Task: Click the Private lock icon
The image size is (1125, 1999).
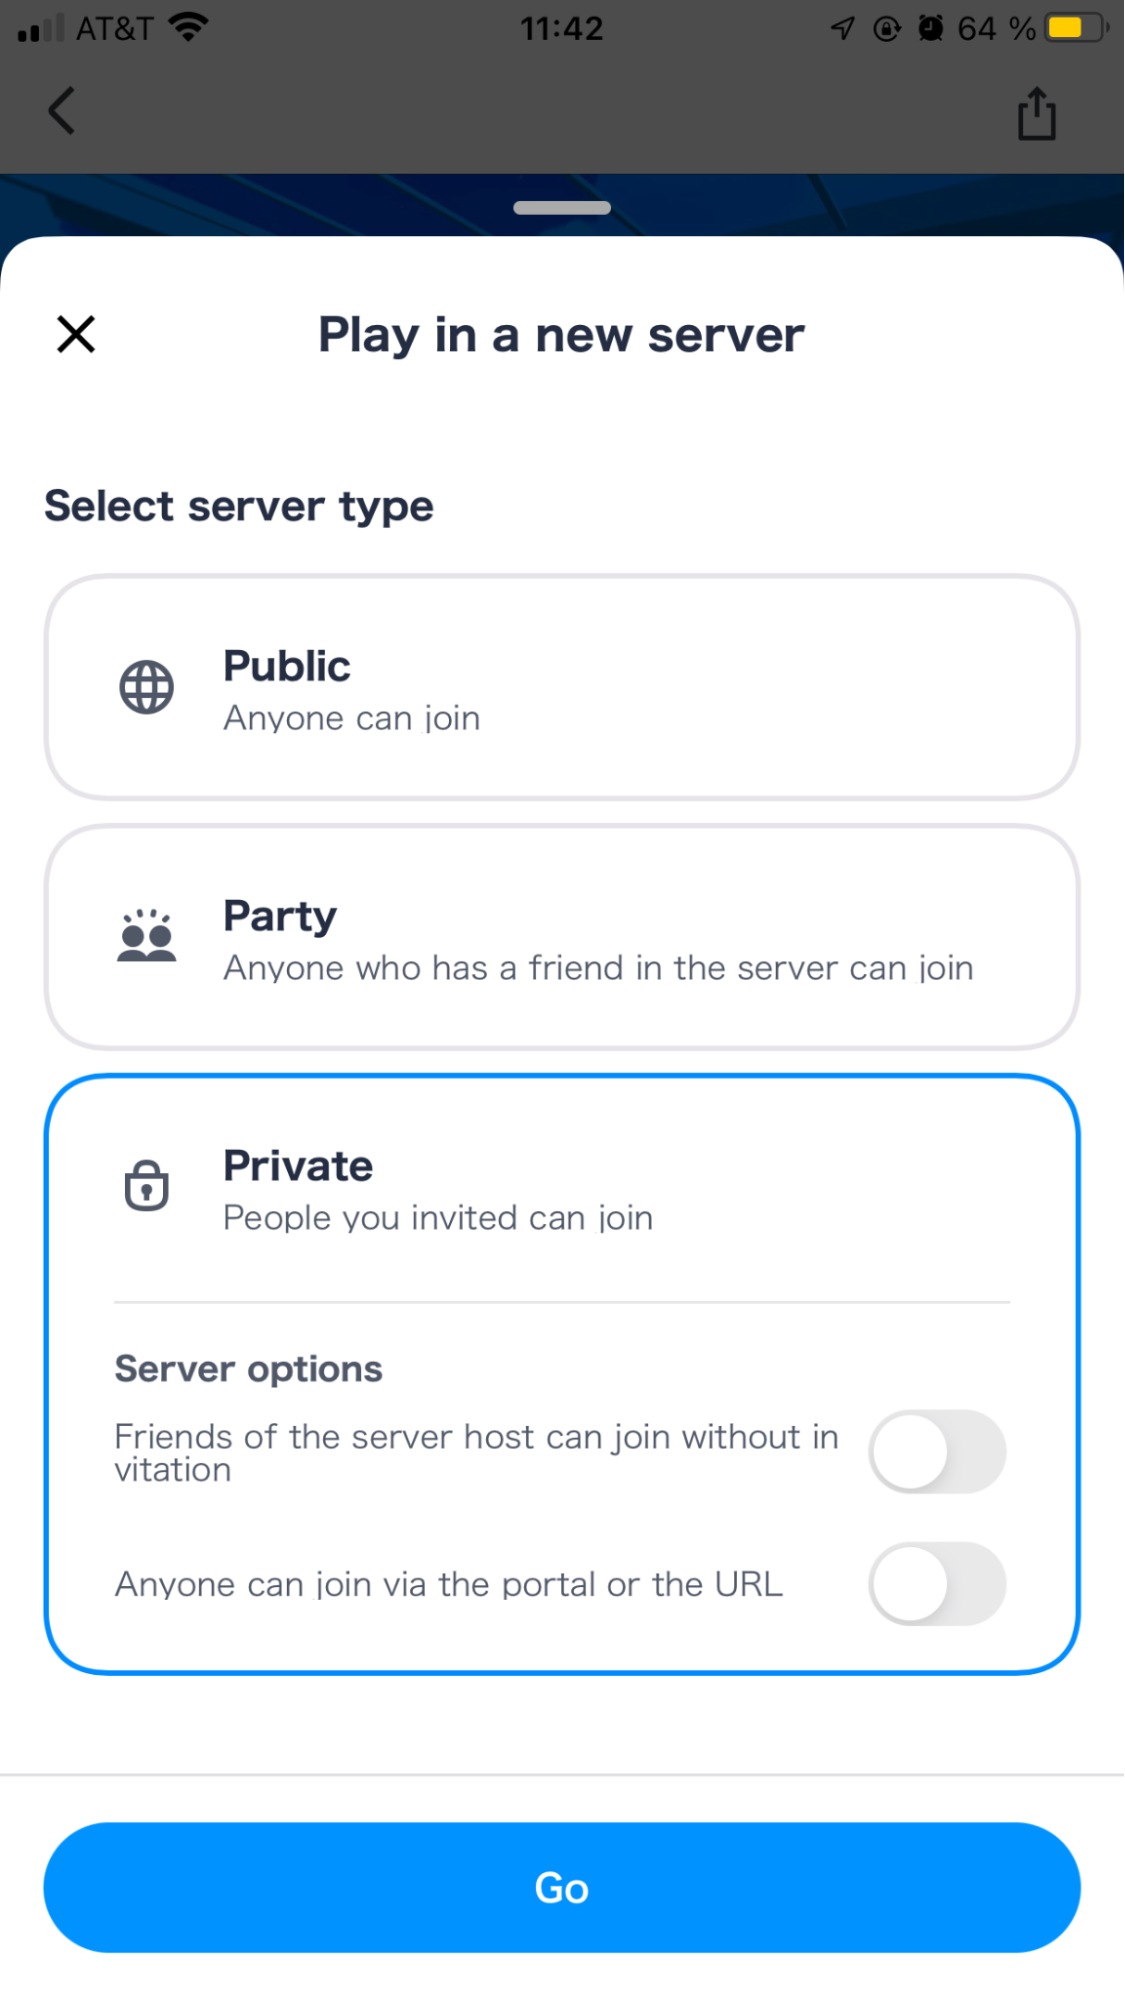Action: point(147,1186)
